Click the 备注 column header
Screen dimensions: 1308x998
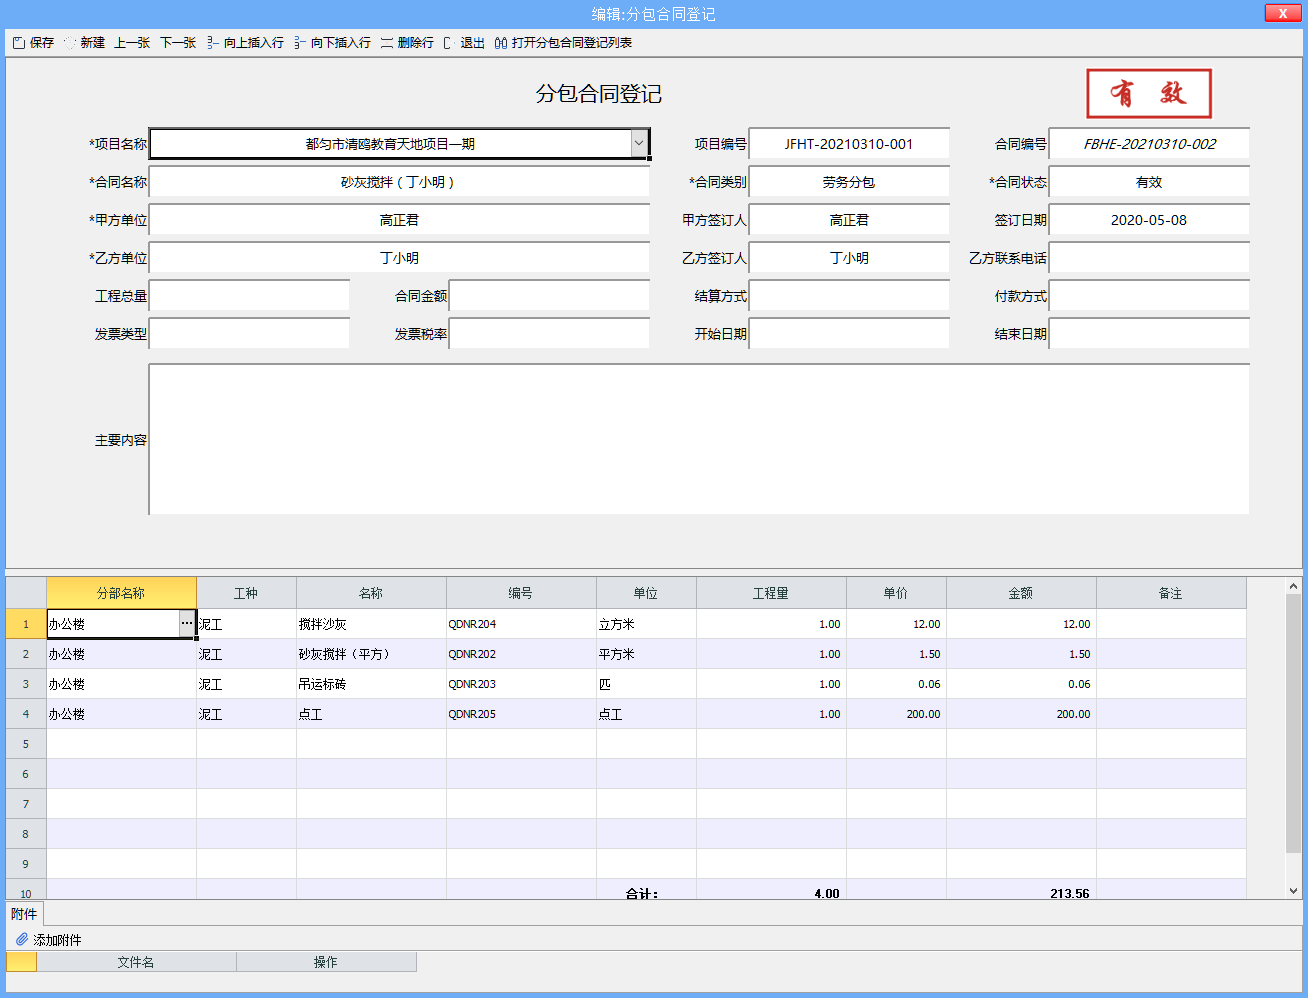(x=1171, y=593)
